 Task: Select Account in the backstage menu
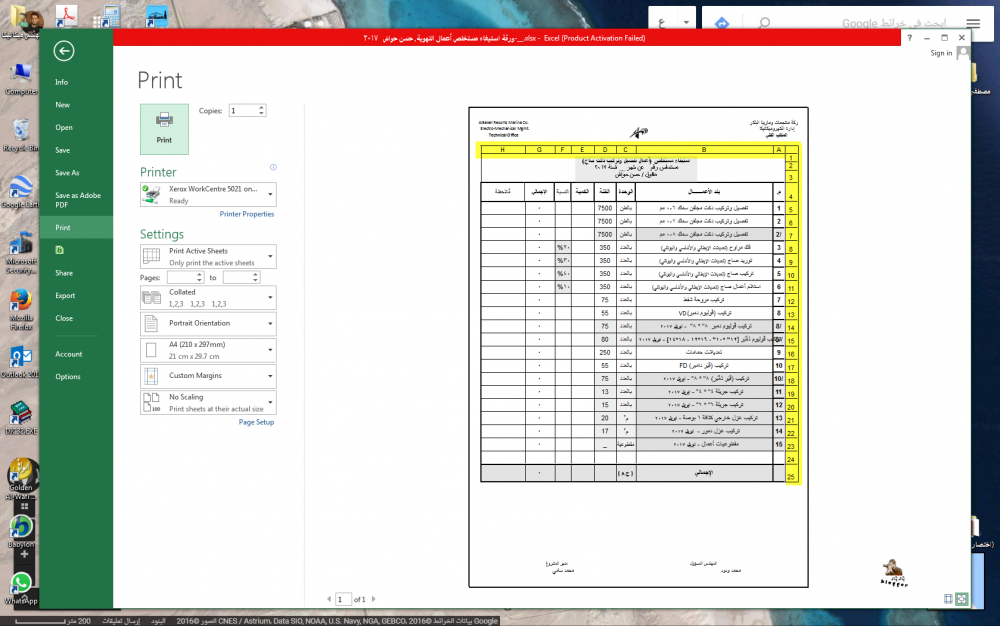pos(68,354)
